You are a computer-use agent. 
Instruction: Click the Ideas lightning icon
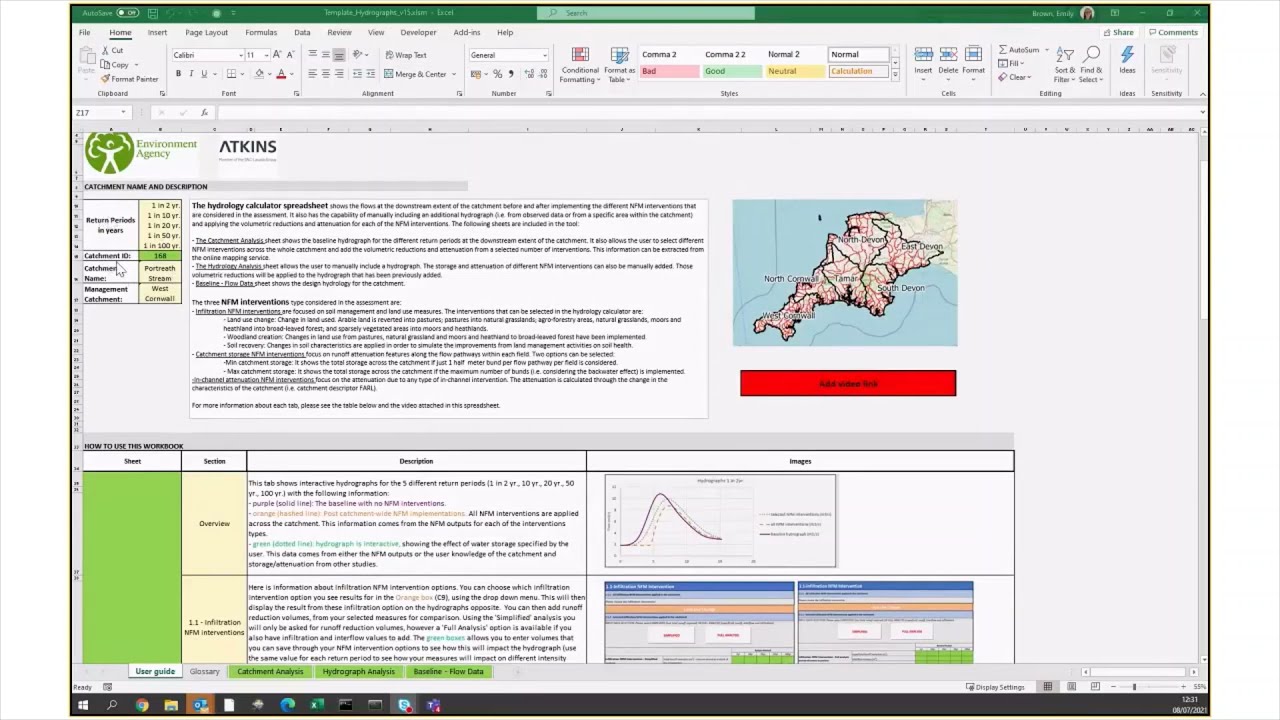pyautogui.click(x=1127, y=60)
